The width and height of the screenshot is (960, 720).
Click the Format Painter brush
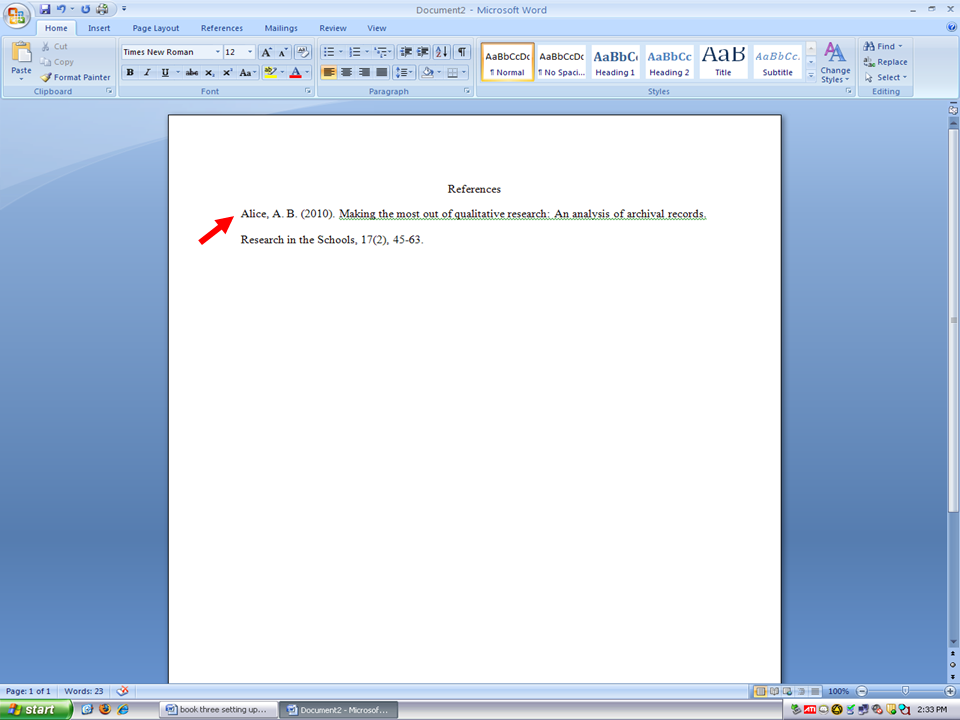(46, 77)
